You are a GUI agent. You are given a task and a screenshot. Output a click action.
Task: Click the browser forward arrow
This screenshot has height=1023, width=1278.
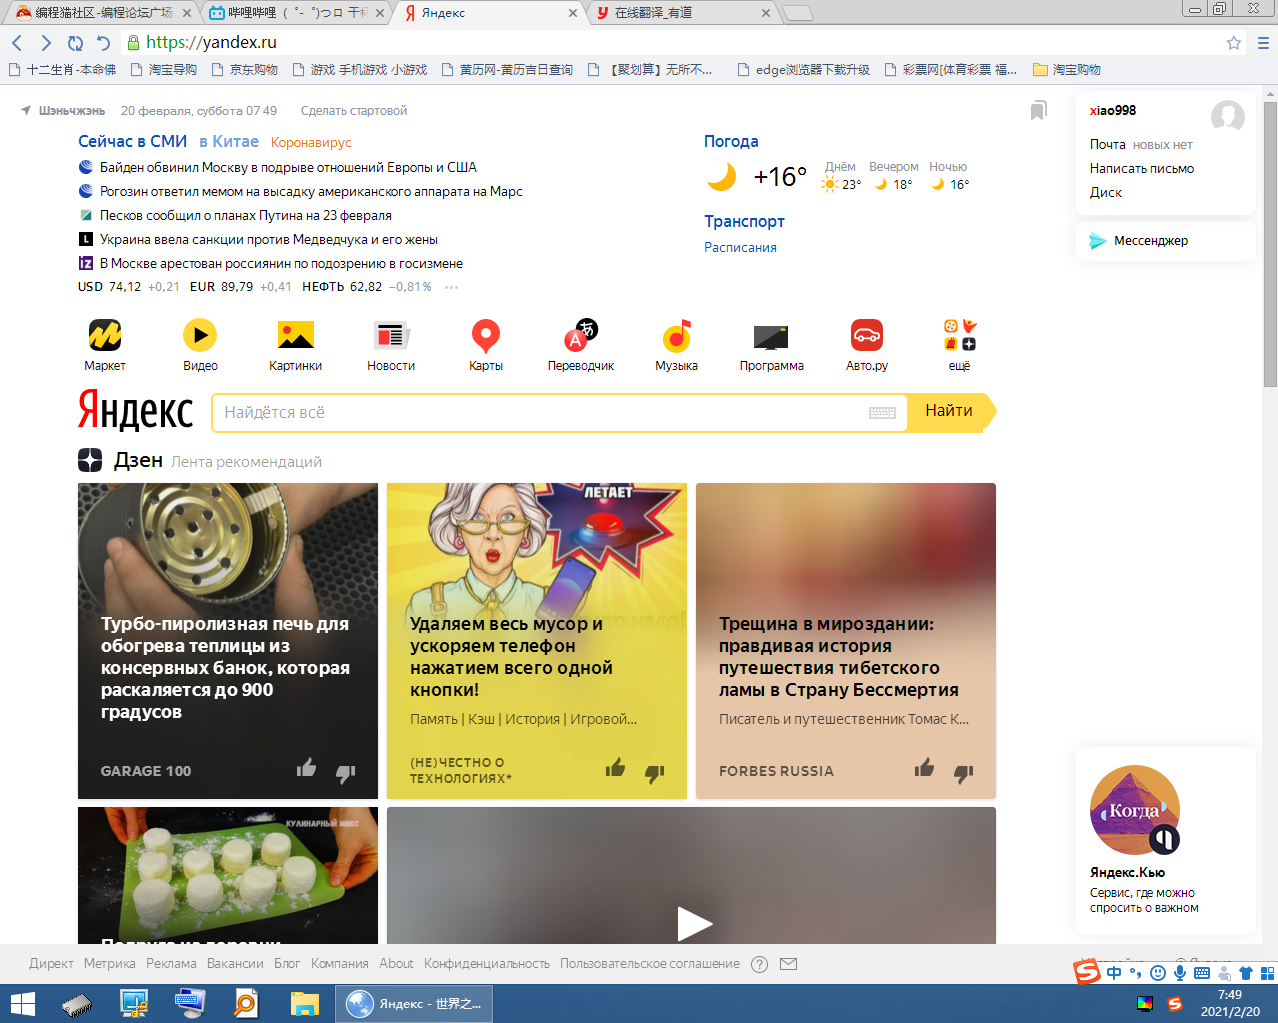click(x=45, y=42)
